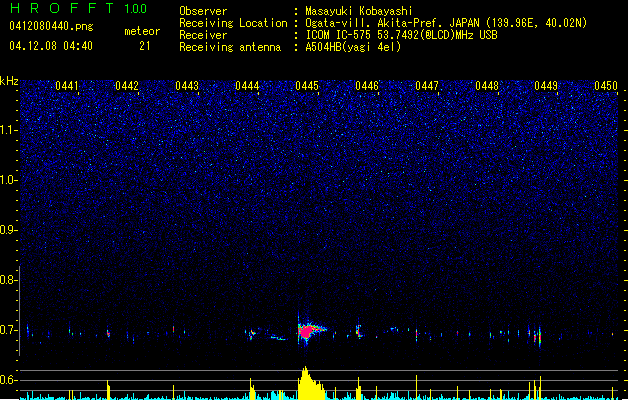The height and width of the screenshot is (400, 629).
Task: Click observer name Masayuki Kobayashi
Action: (x=359, y=11)
